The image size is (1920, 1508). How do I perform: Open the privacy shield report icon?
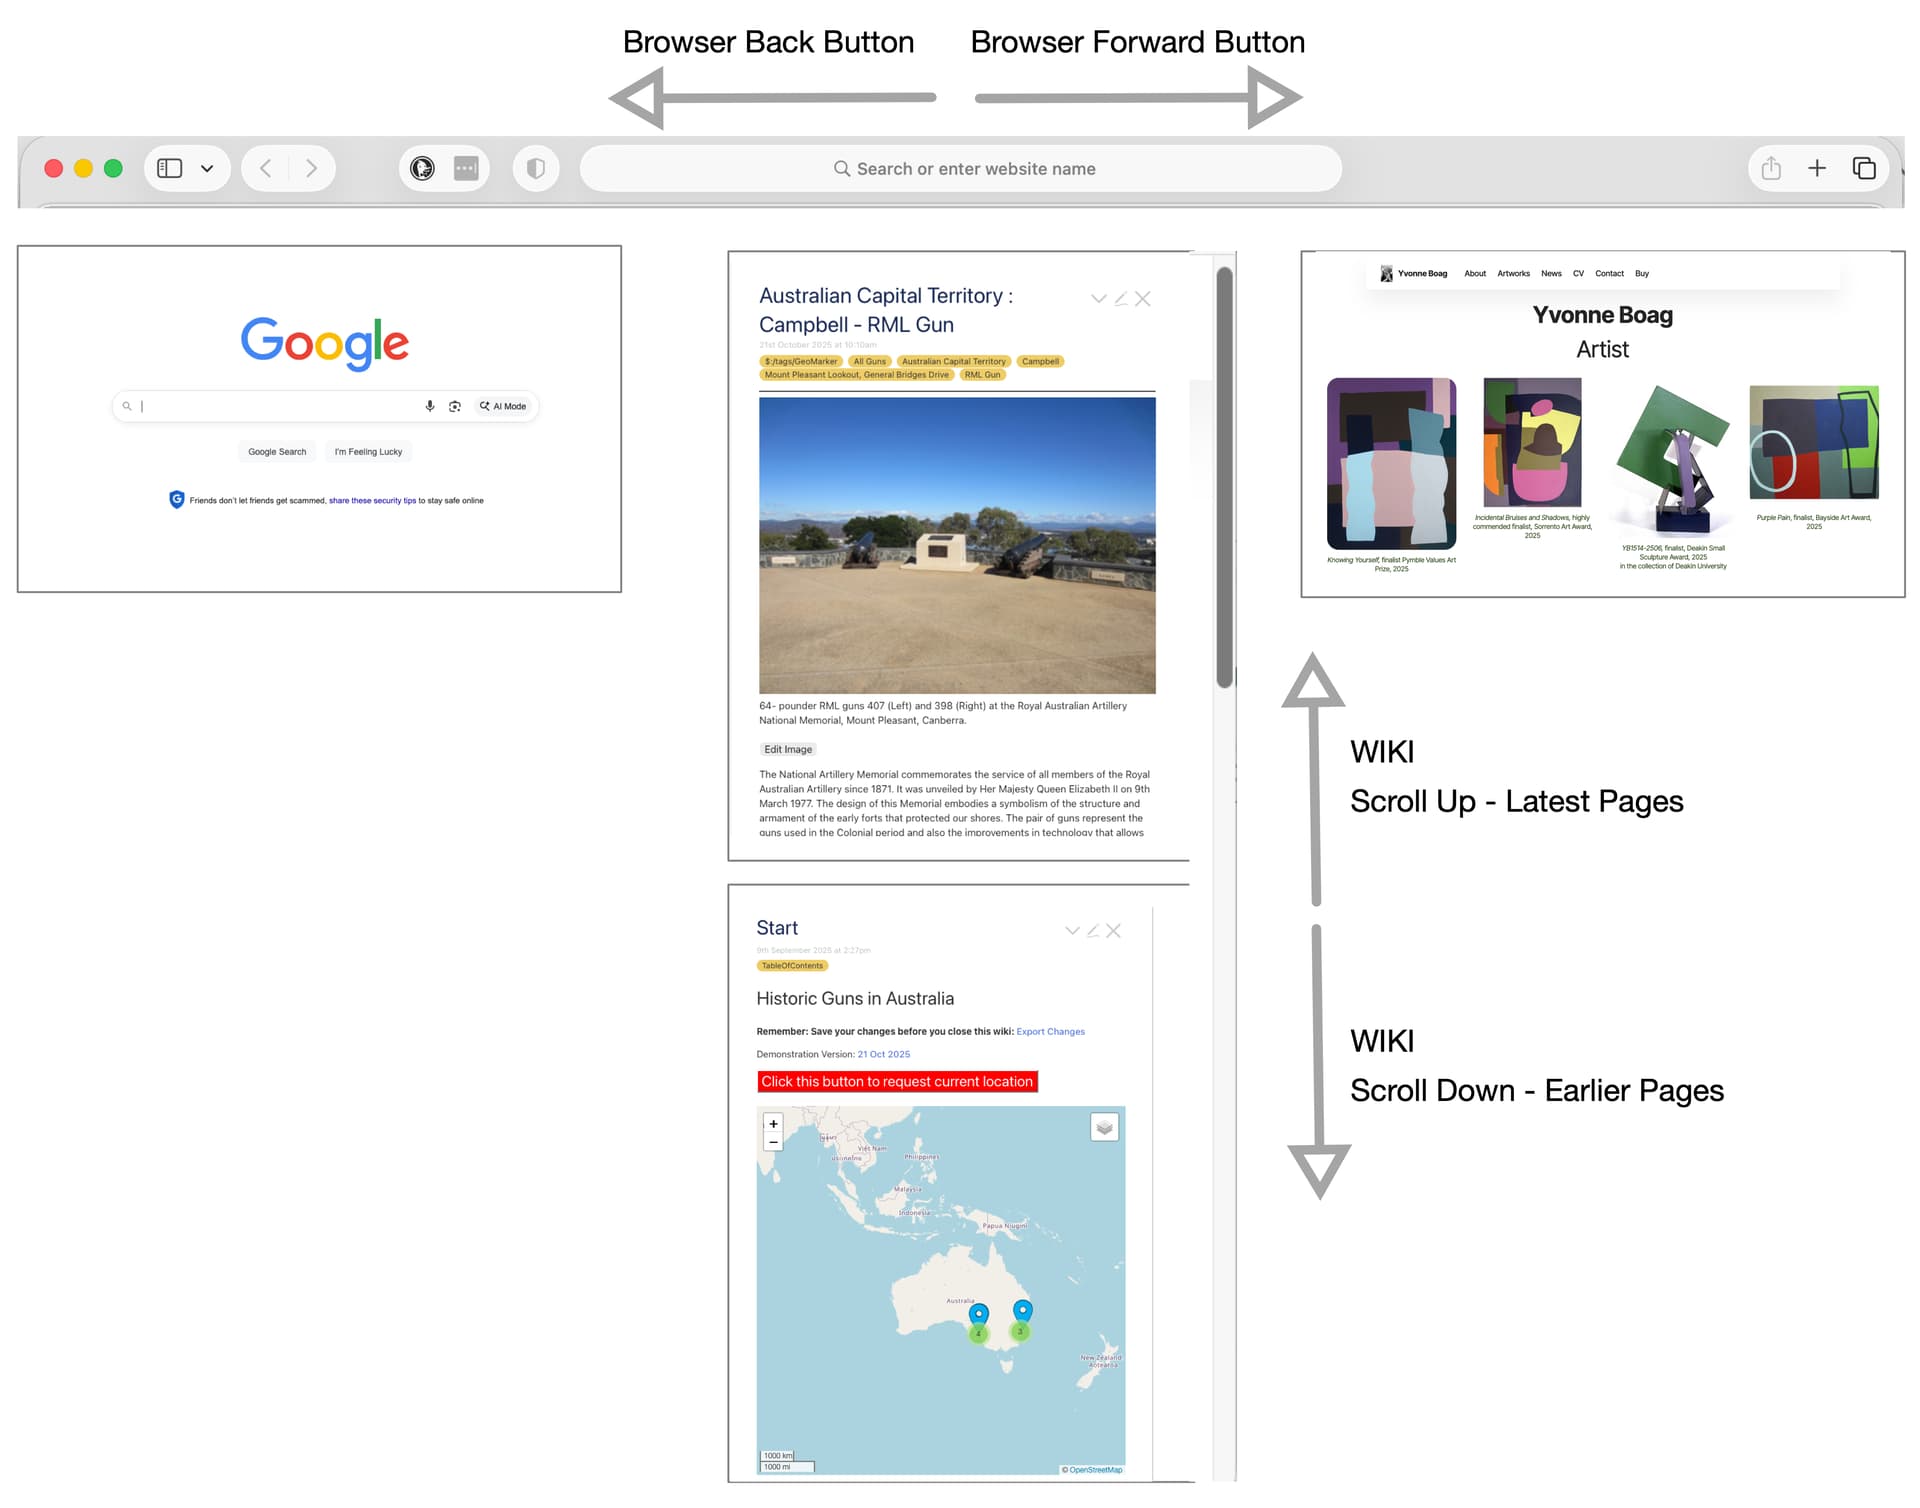536,168
